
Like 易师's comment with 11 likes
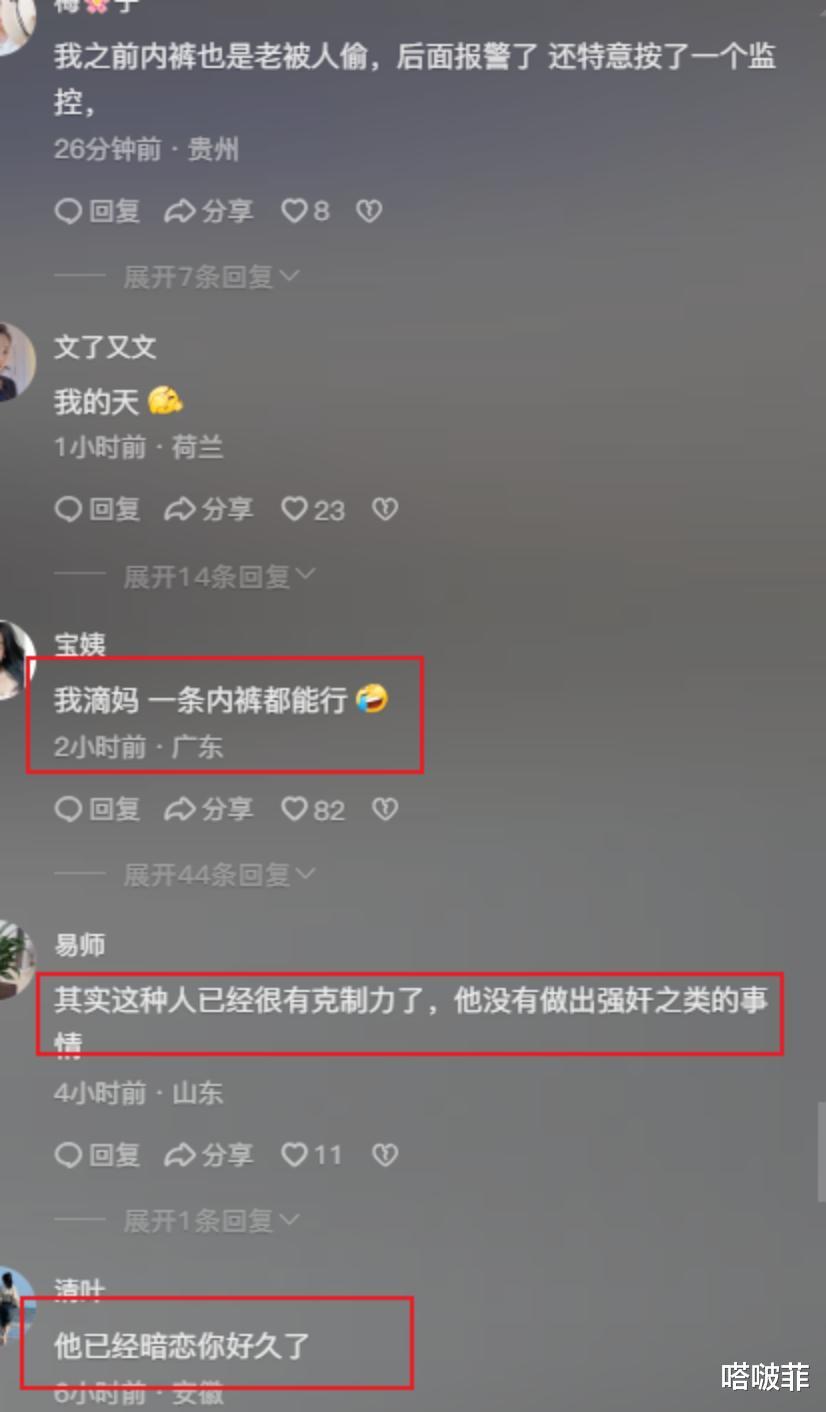(311, 1155)
